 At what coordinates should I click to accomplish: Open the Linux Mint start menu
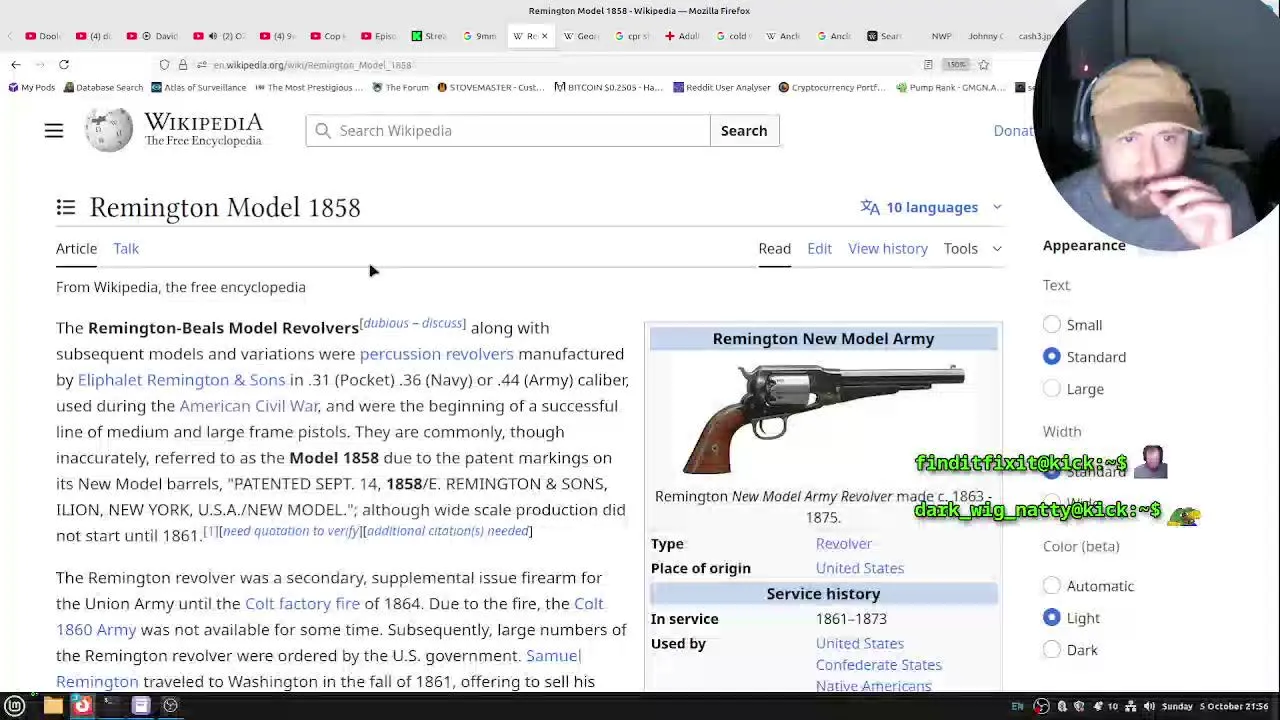click(15, 706)
